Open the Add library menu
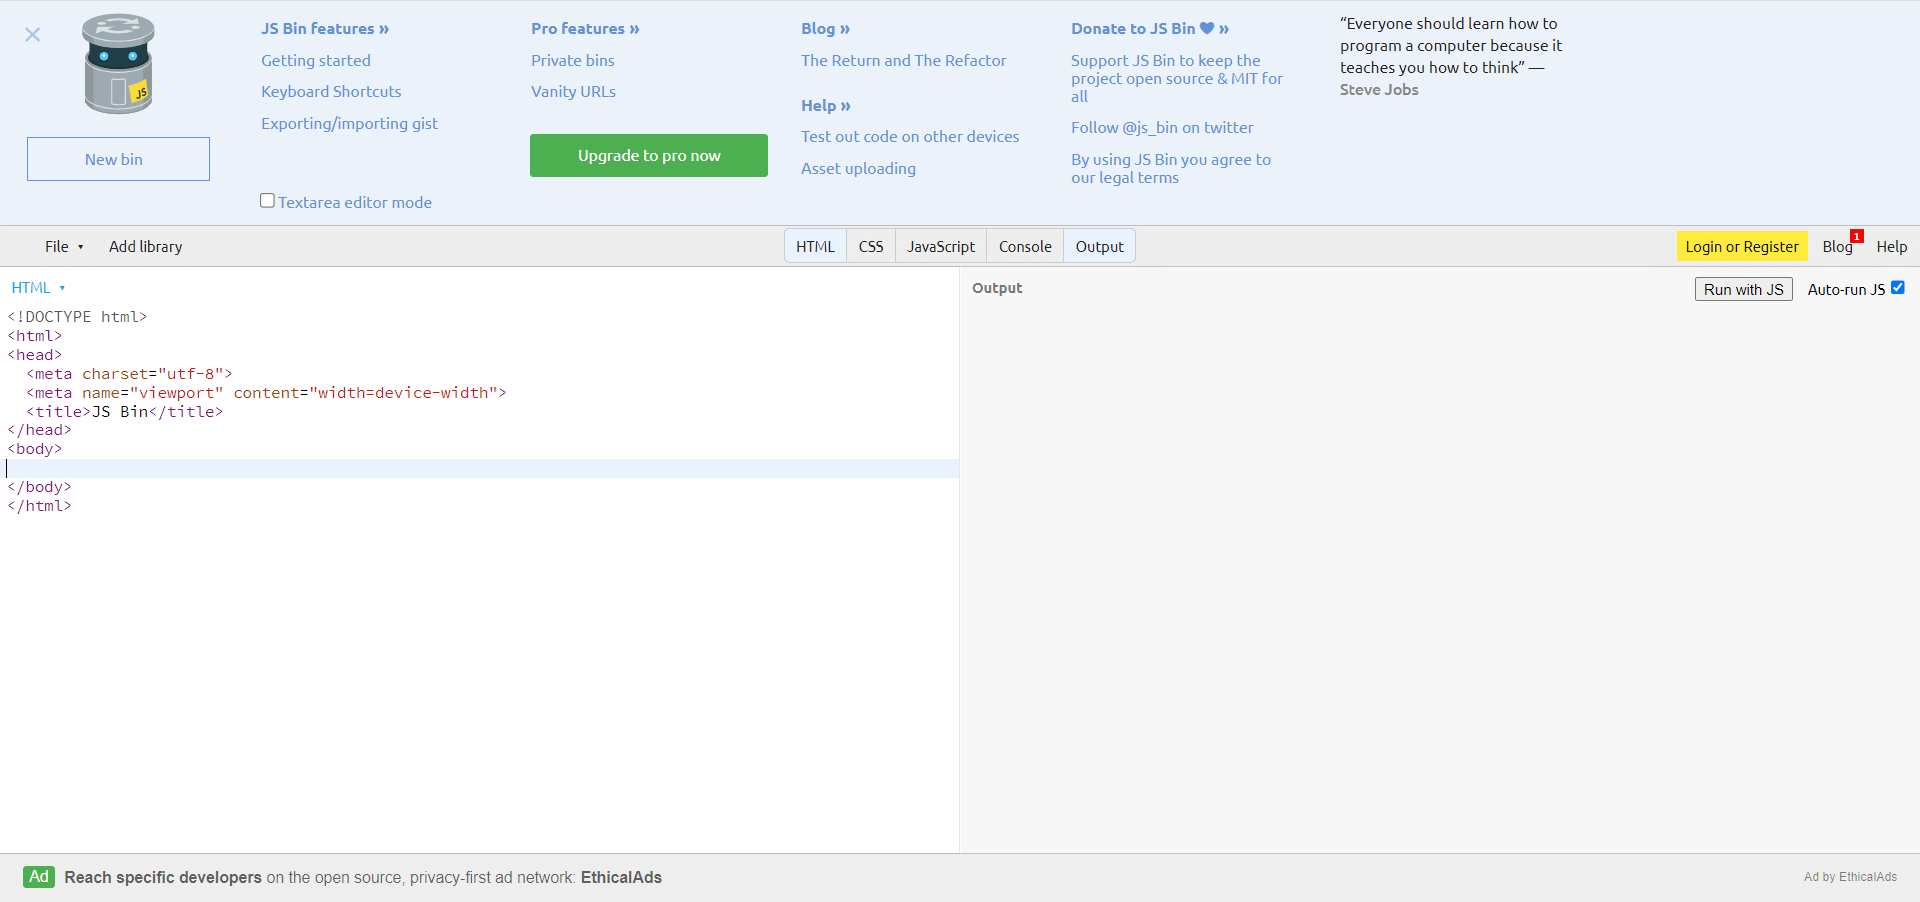 pos(146,247)
